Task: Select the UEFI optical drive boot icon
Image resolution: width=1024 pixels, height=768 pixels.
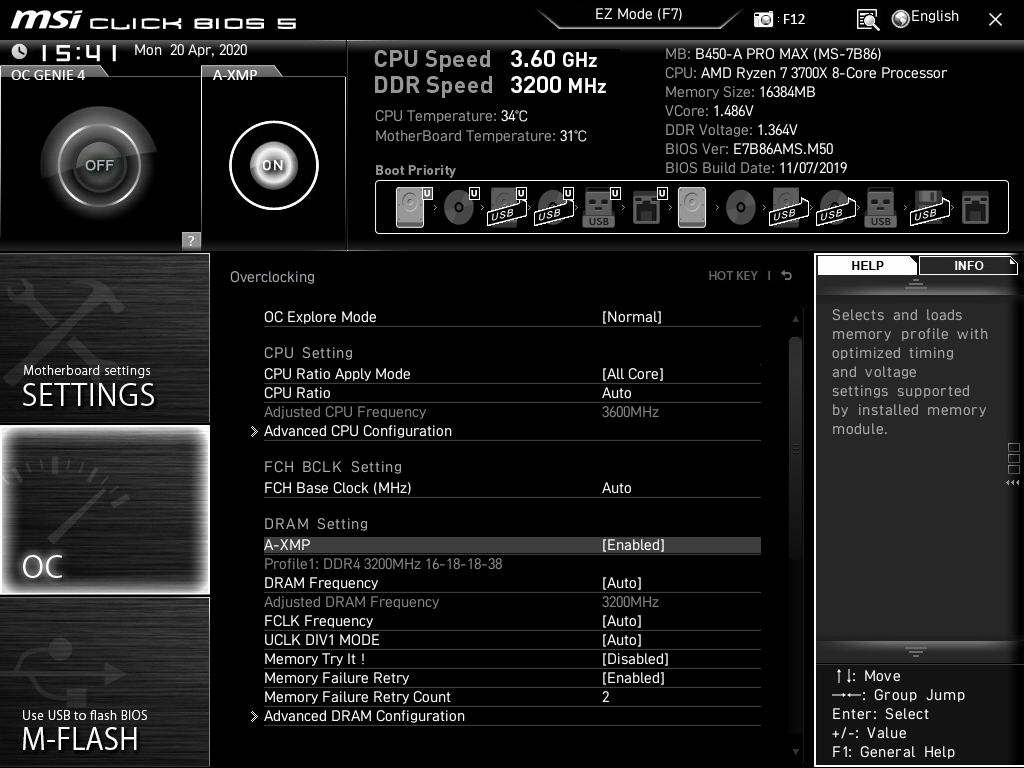Action: tap(461, 207)
